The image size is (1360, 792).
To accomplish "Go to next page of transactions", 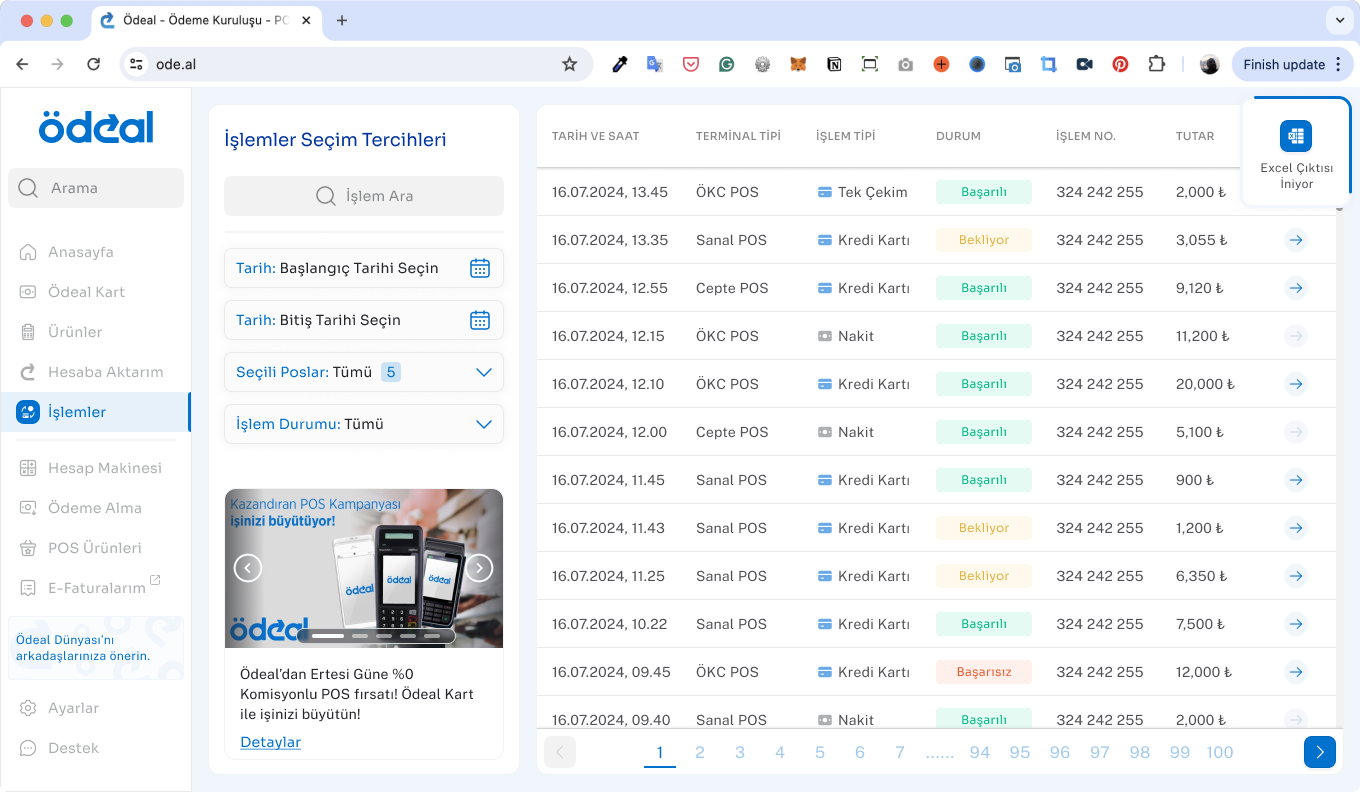I will tap(1320, 752).
